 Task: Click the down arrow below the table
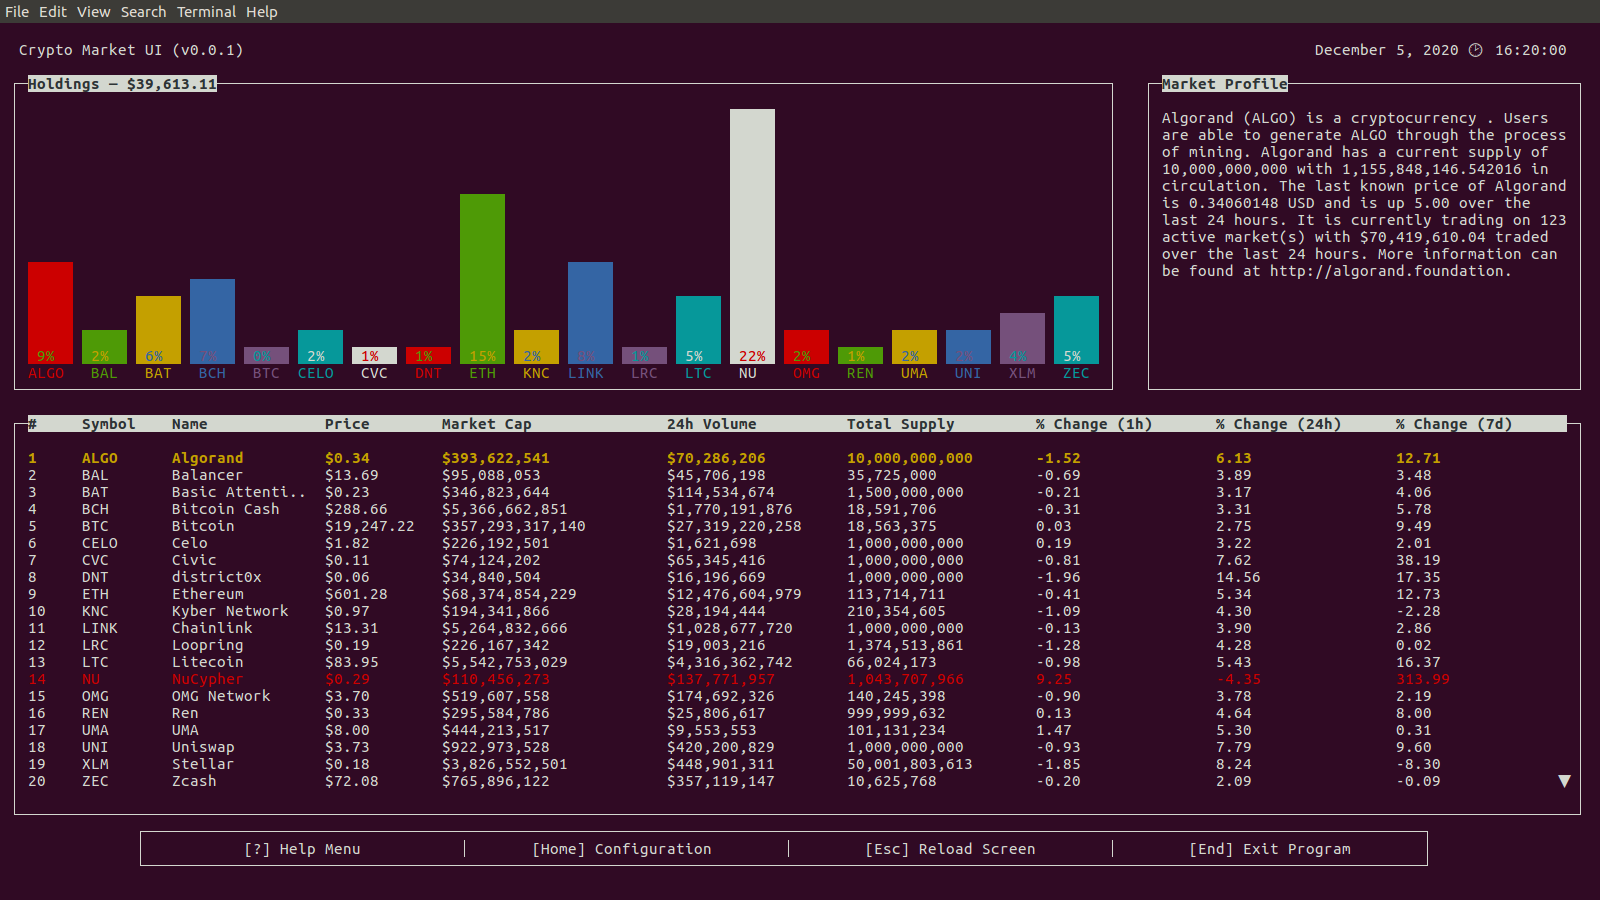point(1564,781)
